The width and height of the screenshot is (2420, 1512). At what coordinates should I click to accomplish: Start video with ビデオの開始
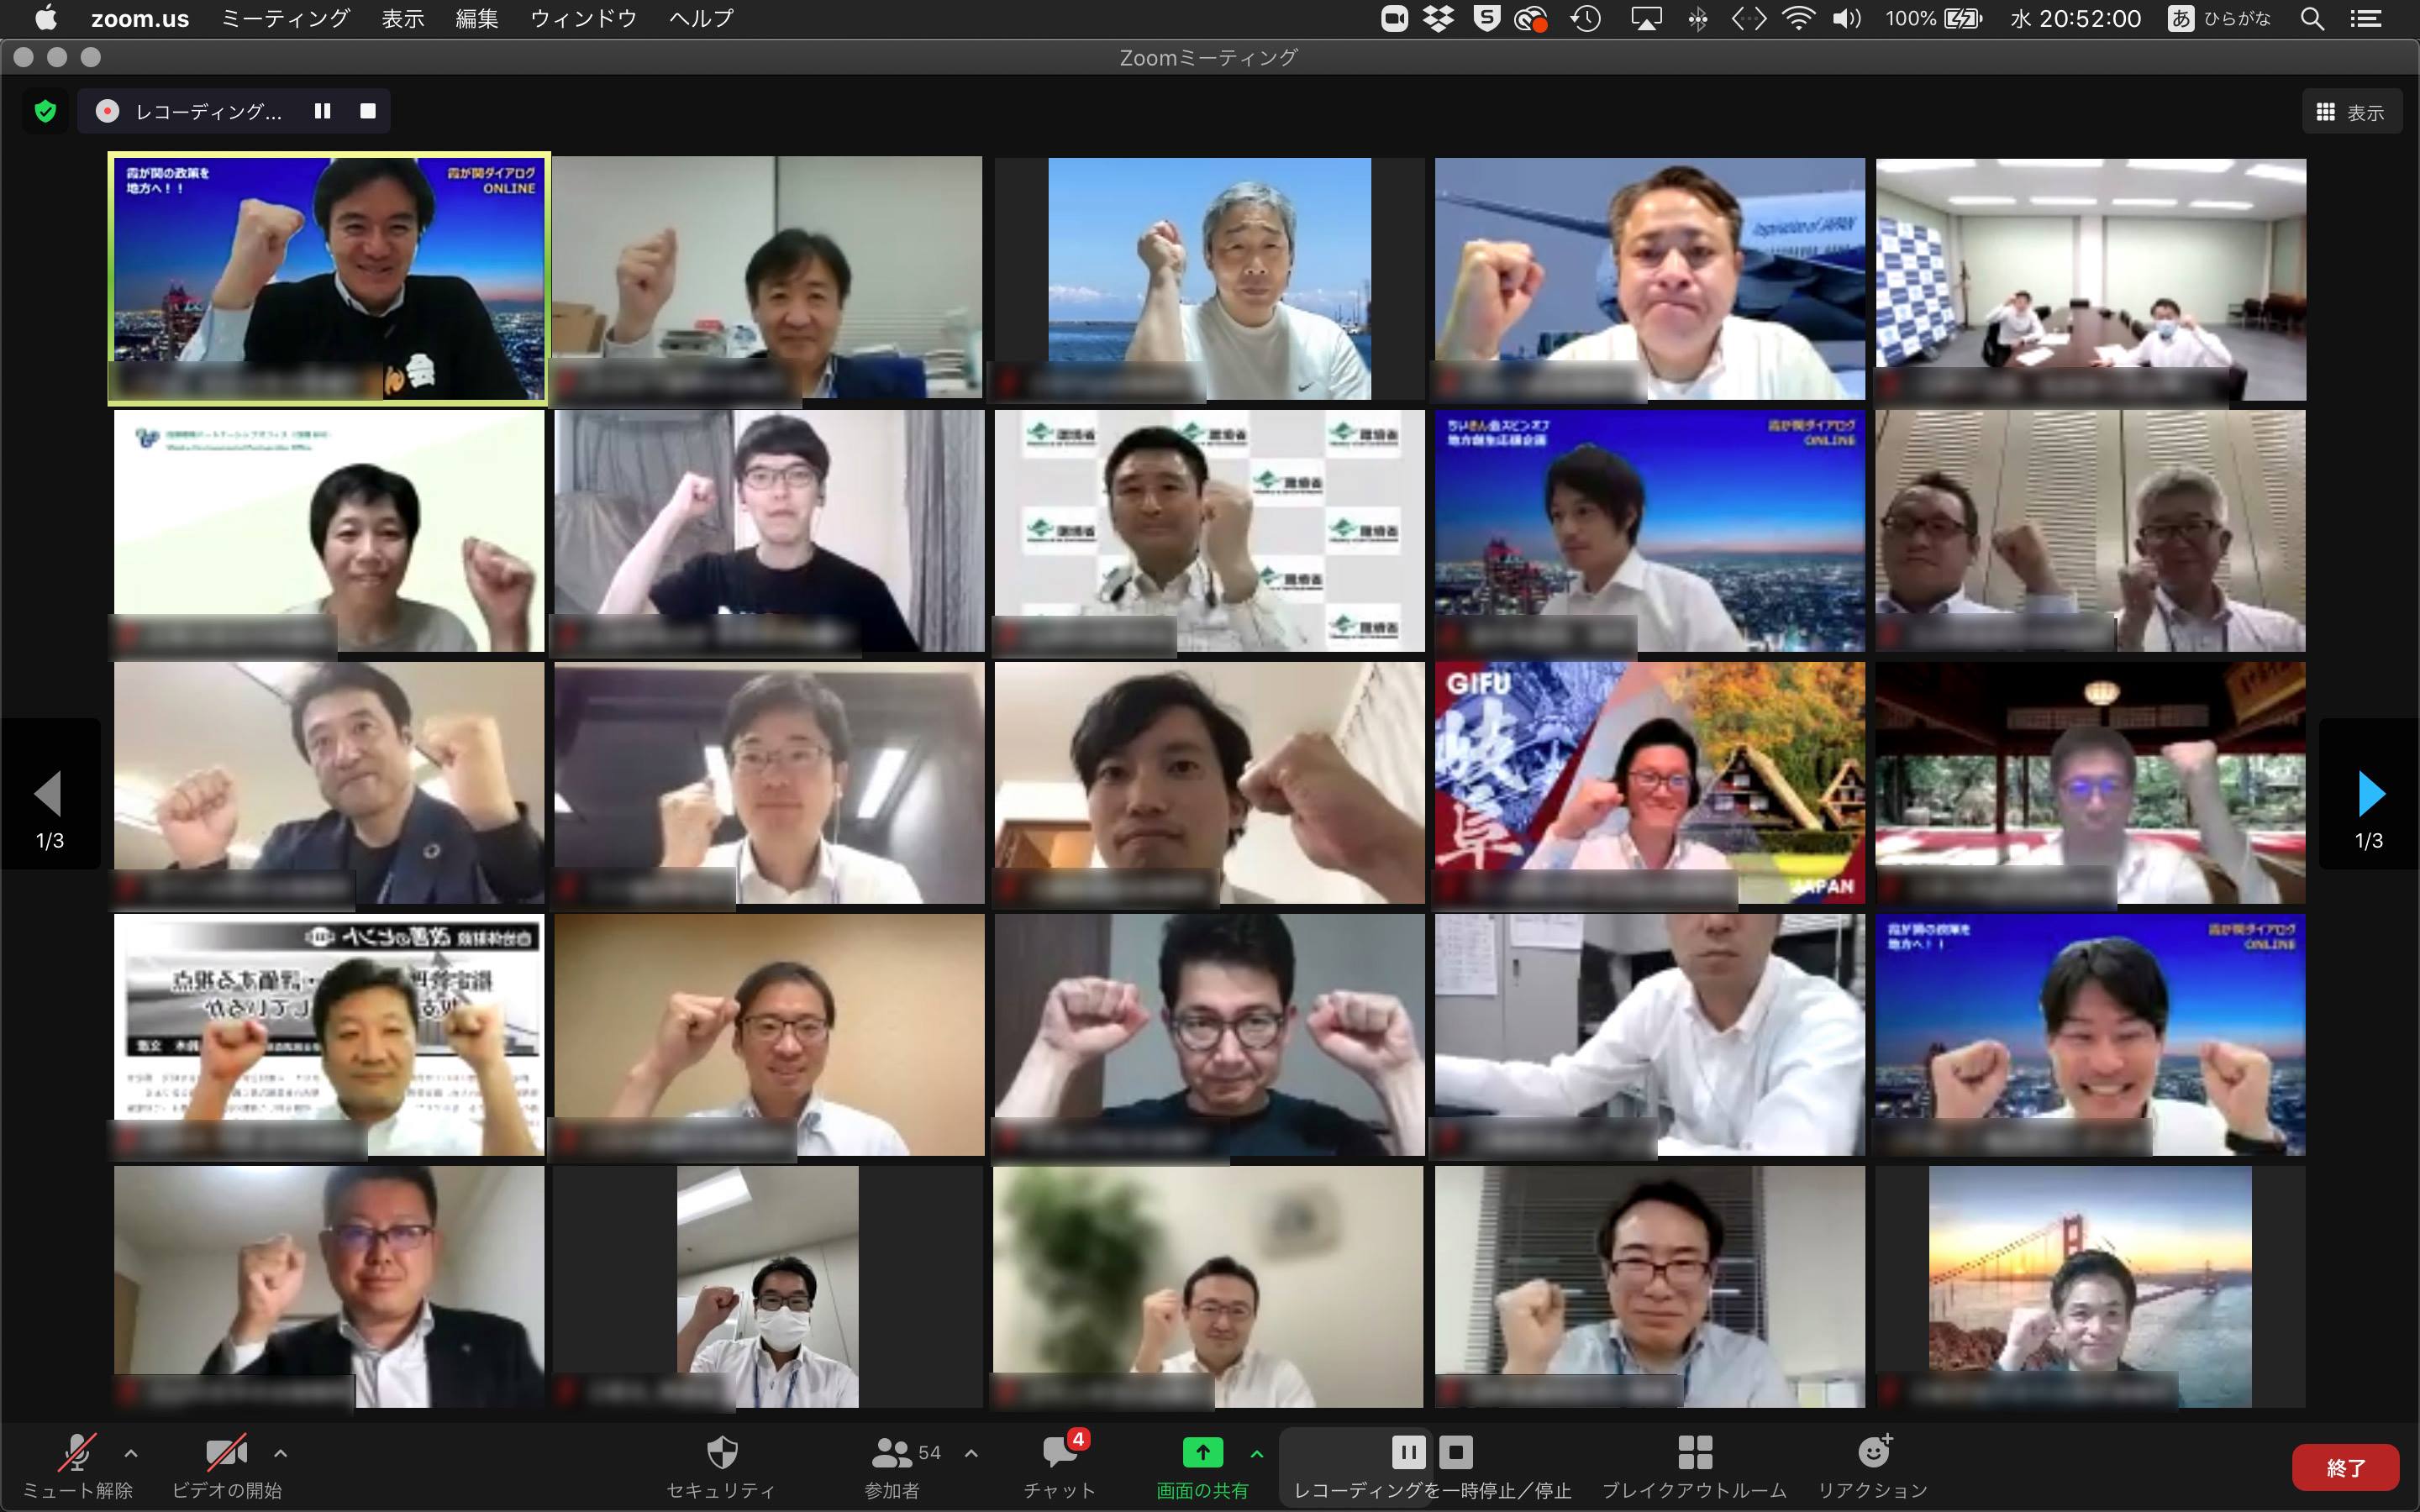227,1467
